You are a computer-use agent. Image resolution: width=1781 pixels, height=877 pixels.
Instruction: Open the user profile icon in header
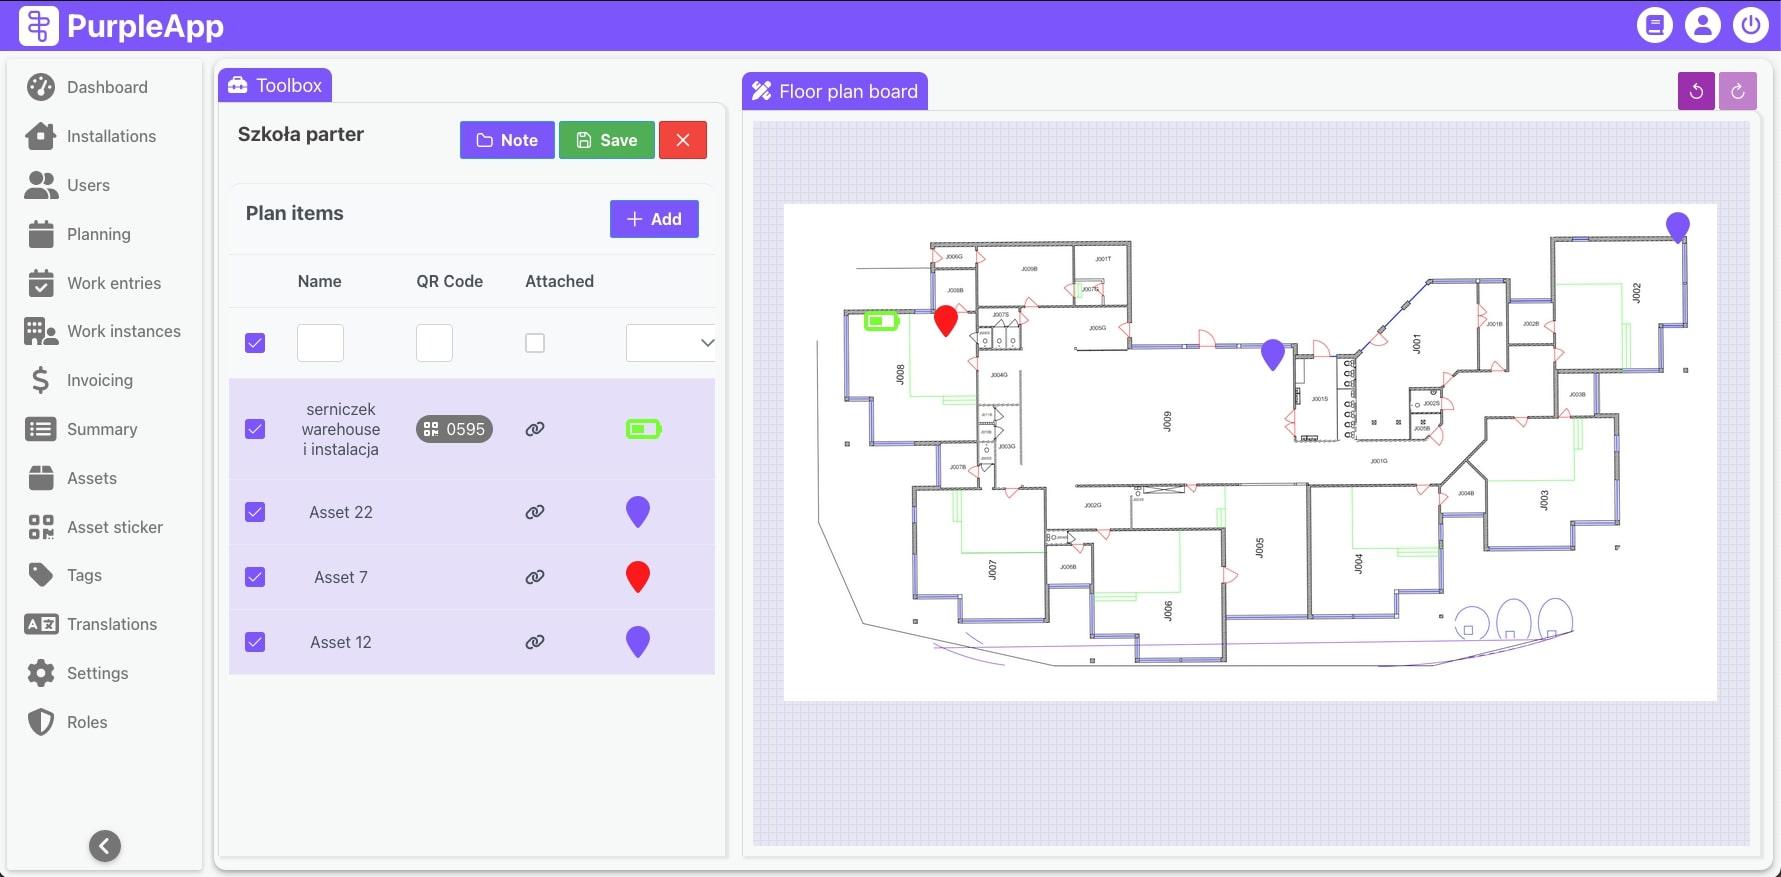click(x=1702, y=25)
